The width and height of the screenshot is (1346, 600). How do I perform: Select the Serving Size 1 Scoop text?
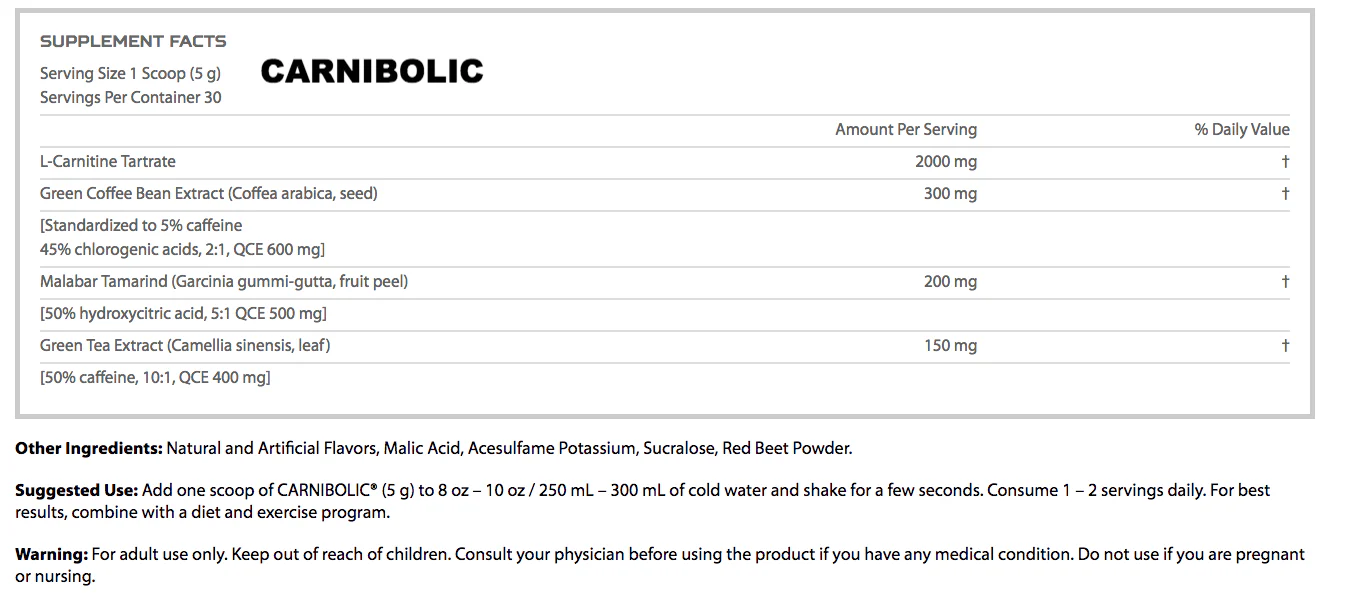pyautogui.click(x=130, y=73)
